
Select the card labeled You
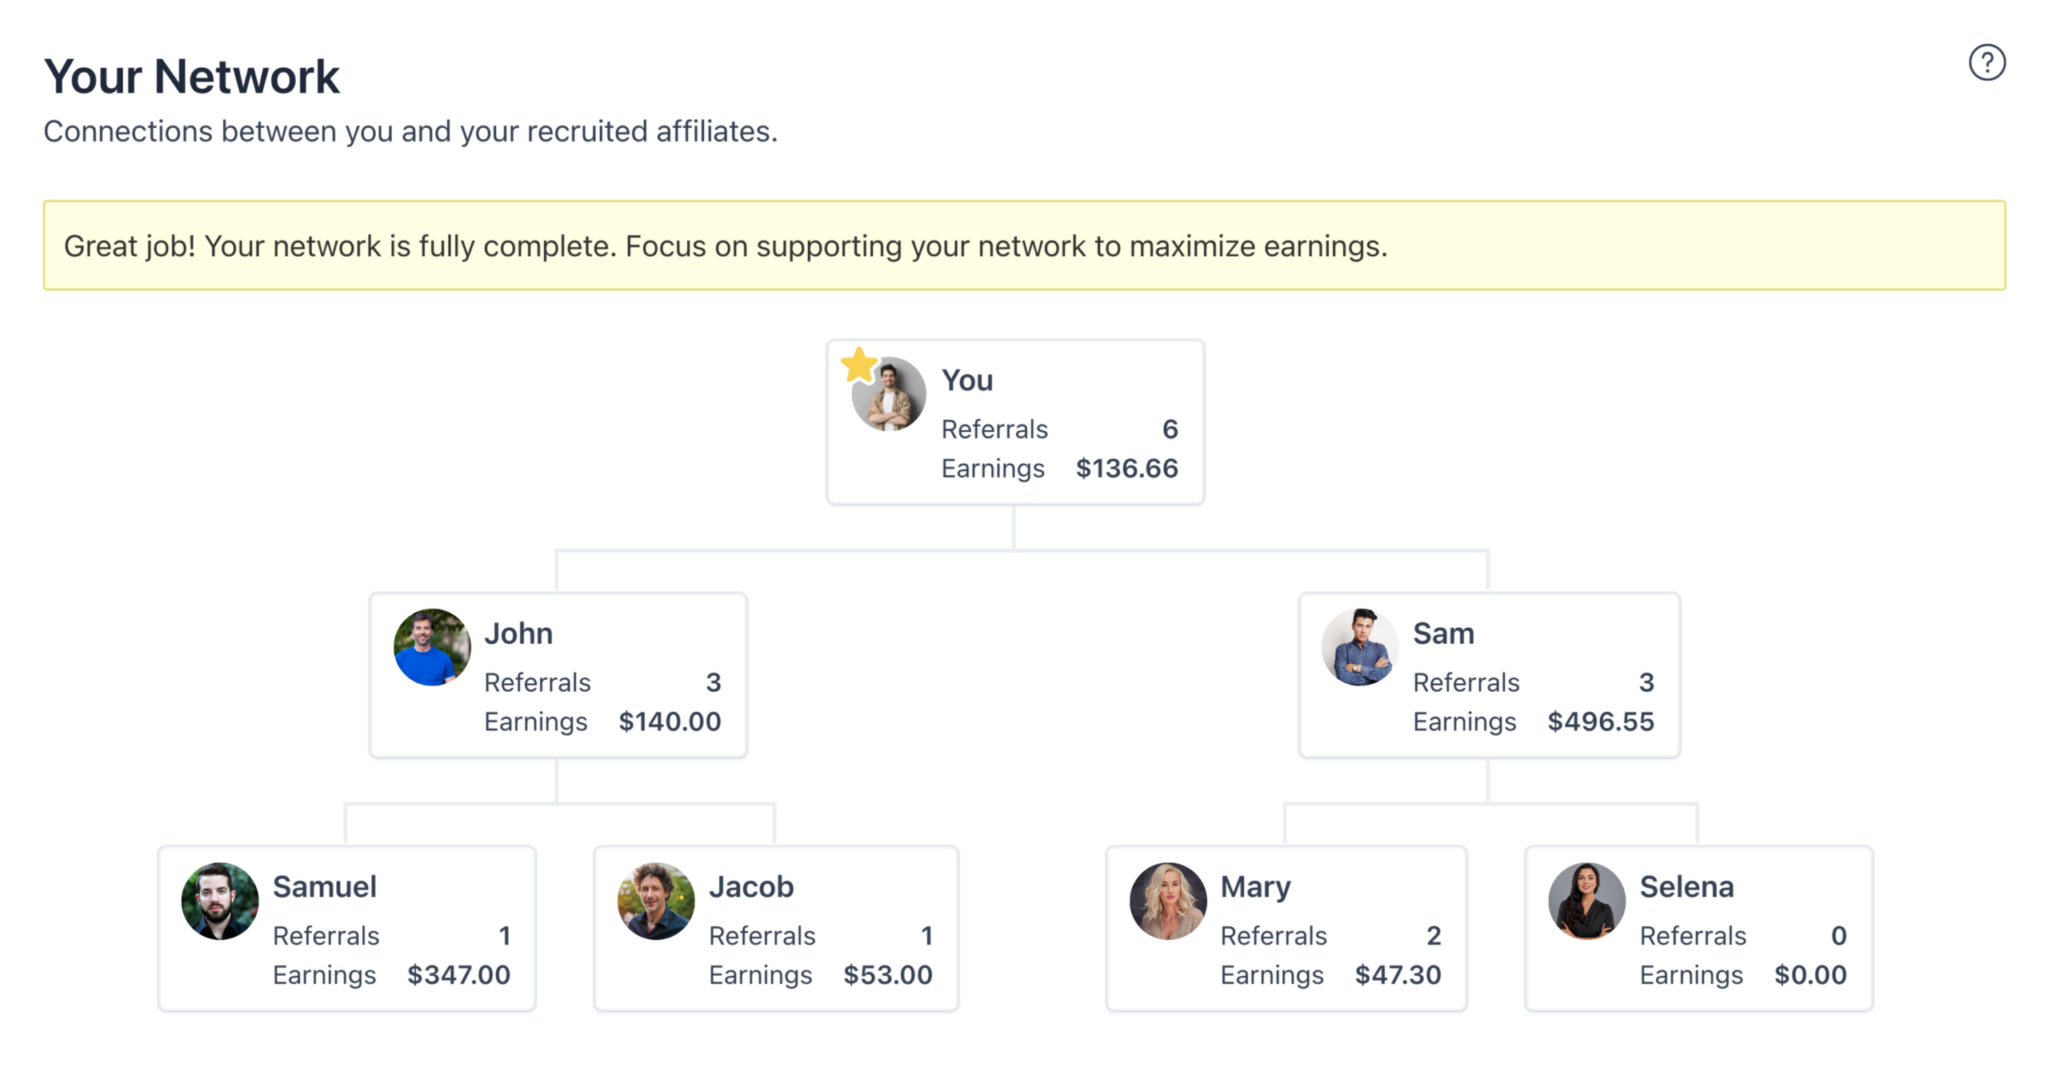[x=1014, y=421]
